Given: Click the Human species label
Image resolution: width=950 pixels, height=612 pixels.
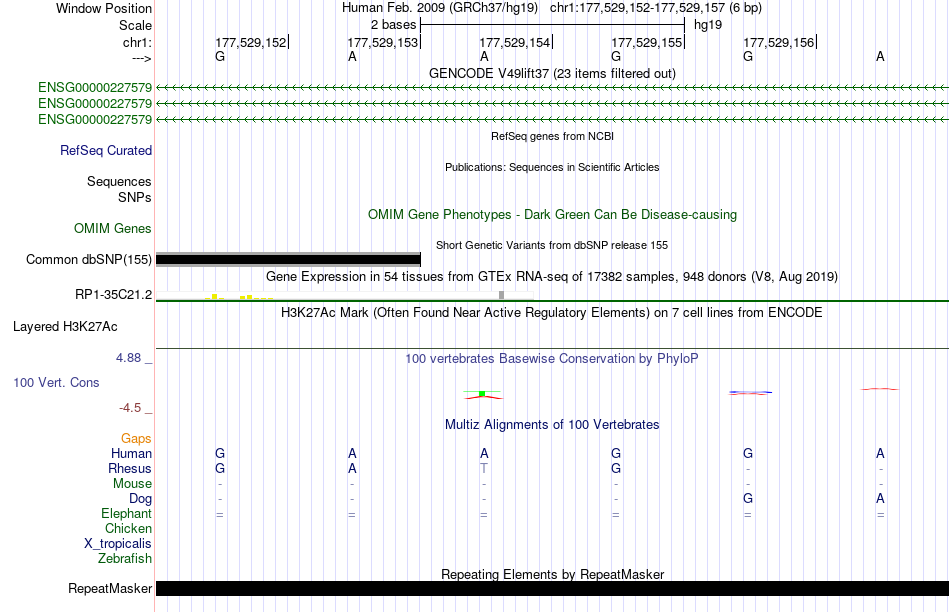Looking at the screenshot, I should 131,453.
